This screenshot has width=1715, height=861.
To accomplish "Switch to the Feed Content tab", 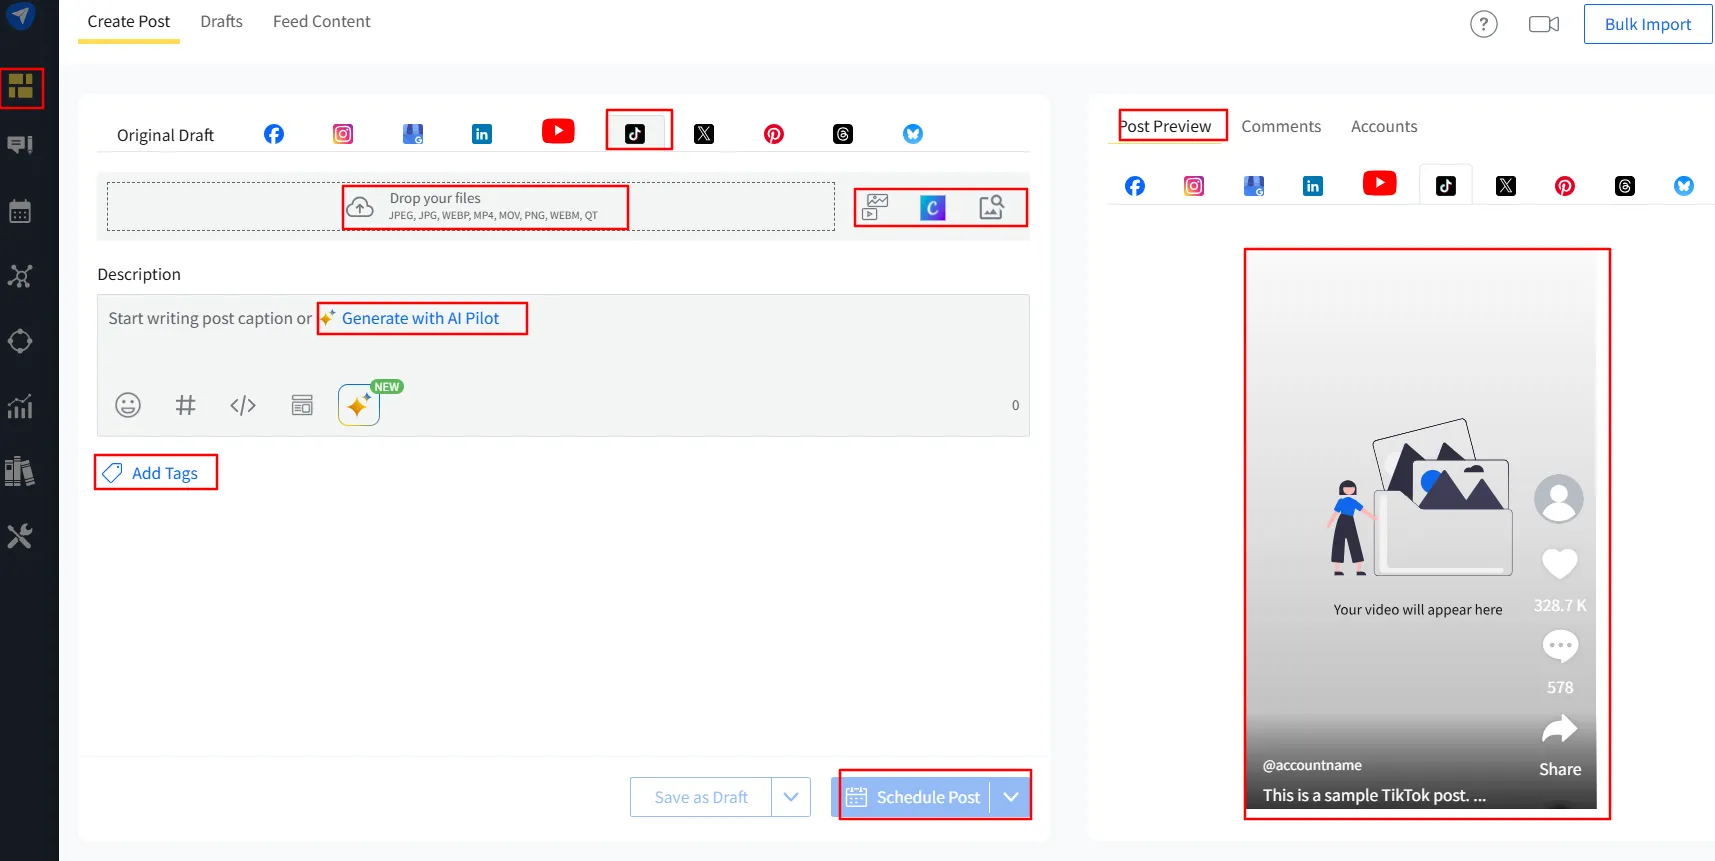I will tap(322, 21).
